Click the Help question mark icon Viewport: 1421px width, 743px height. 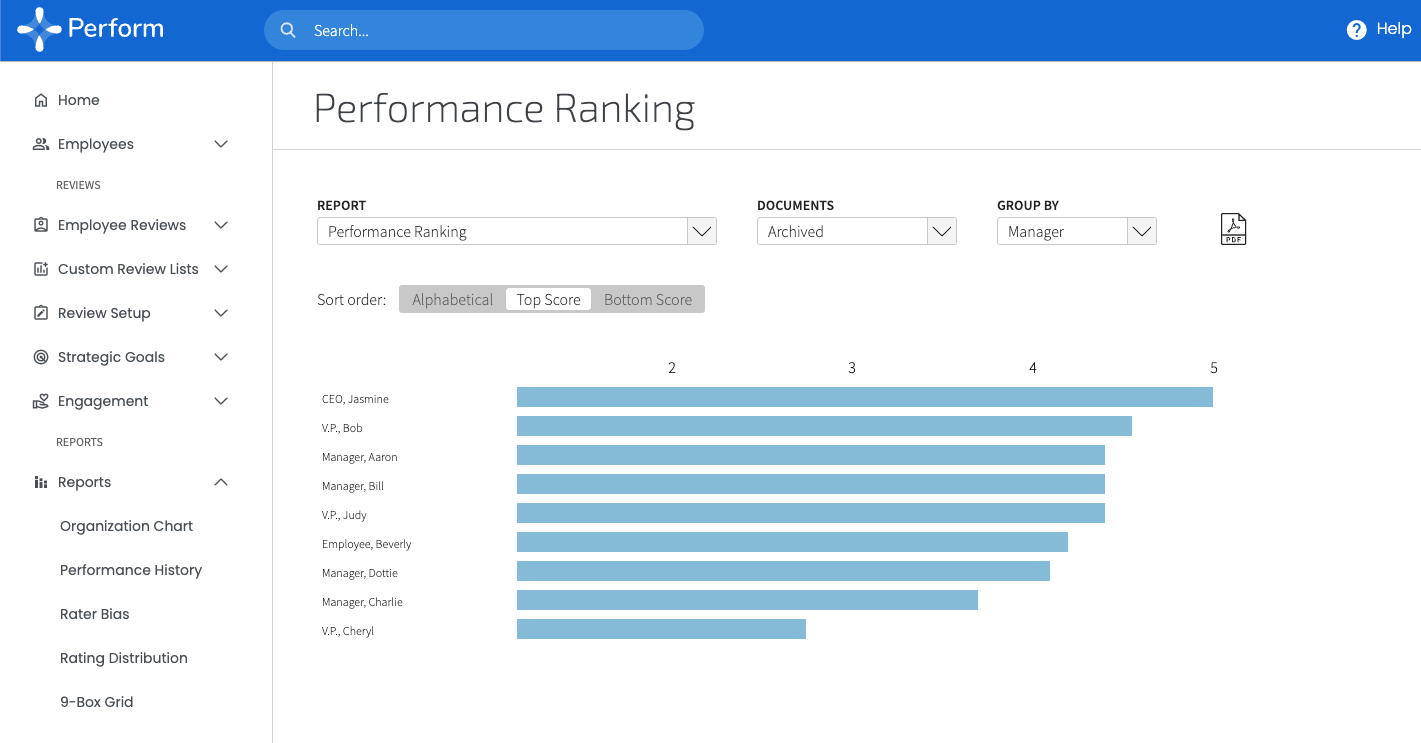pos(1356,30)
